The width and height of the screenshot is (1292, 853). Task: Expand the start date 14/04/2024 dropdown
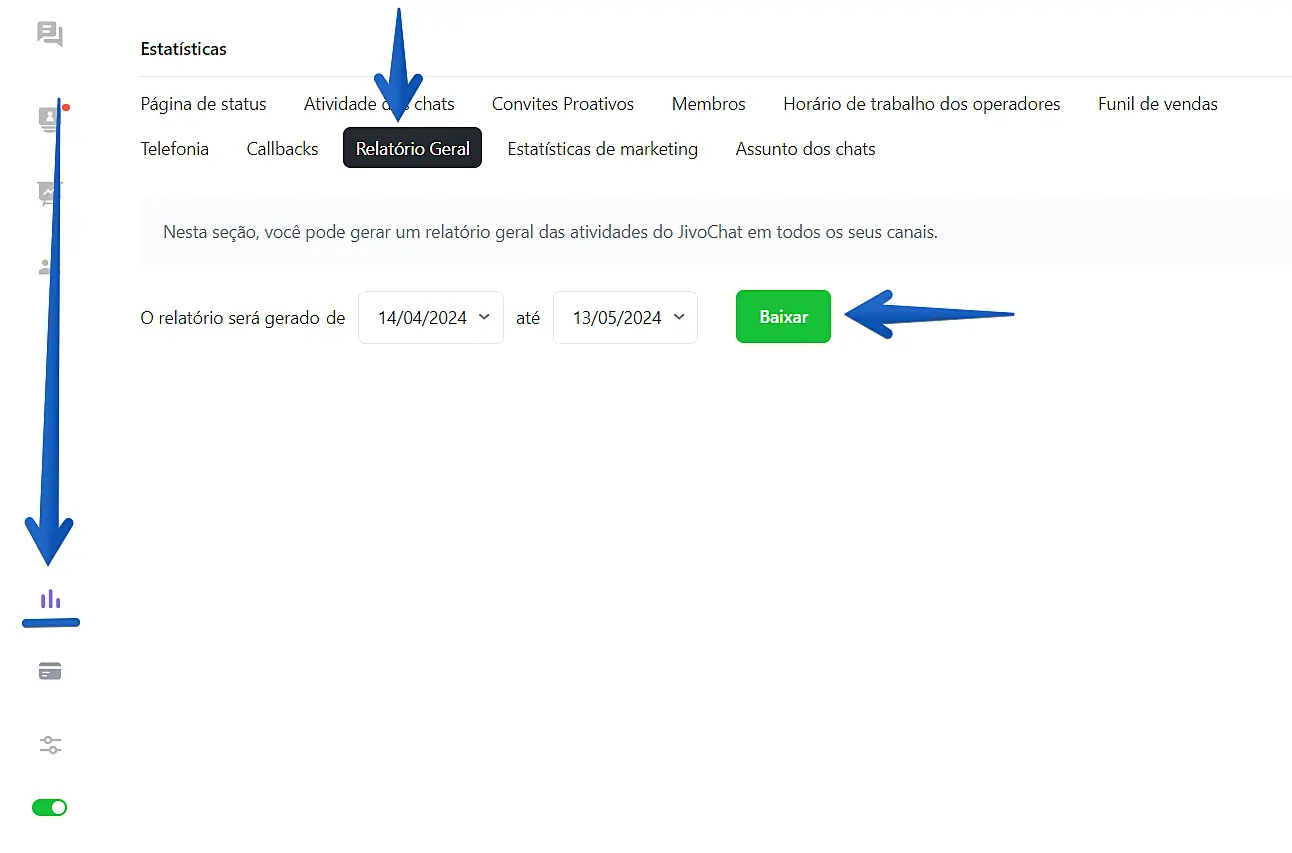431,318
